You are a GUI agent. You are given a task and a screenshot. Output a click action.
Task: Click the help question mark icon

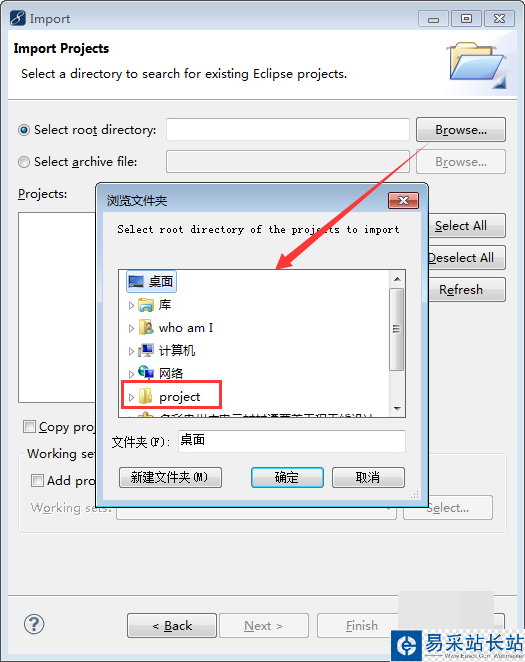[34, 624]
